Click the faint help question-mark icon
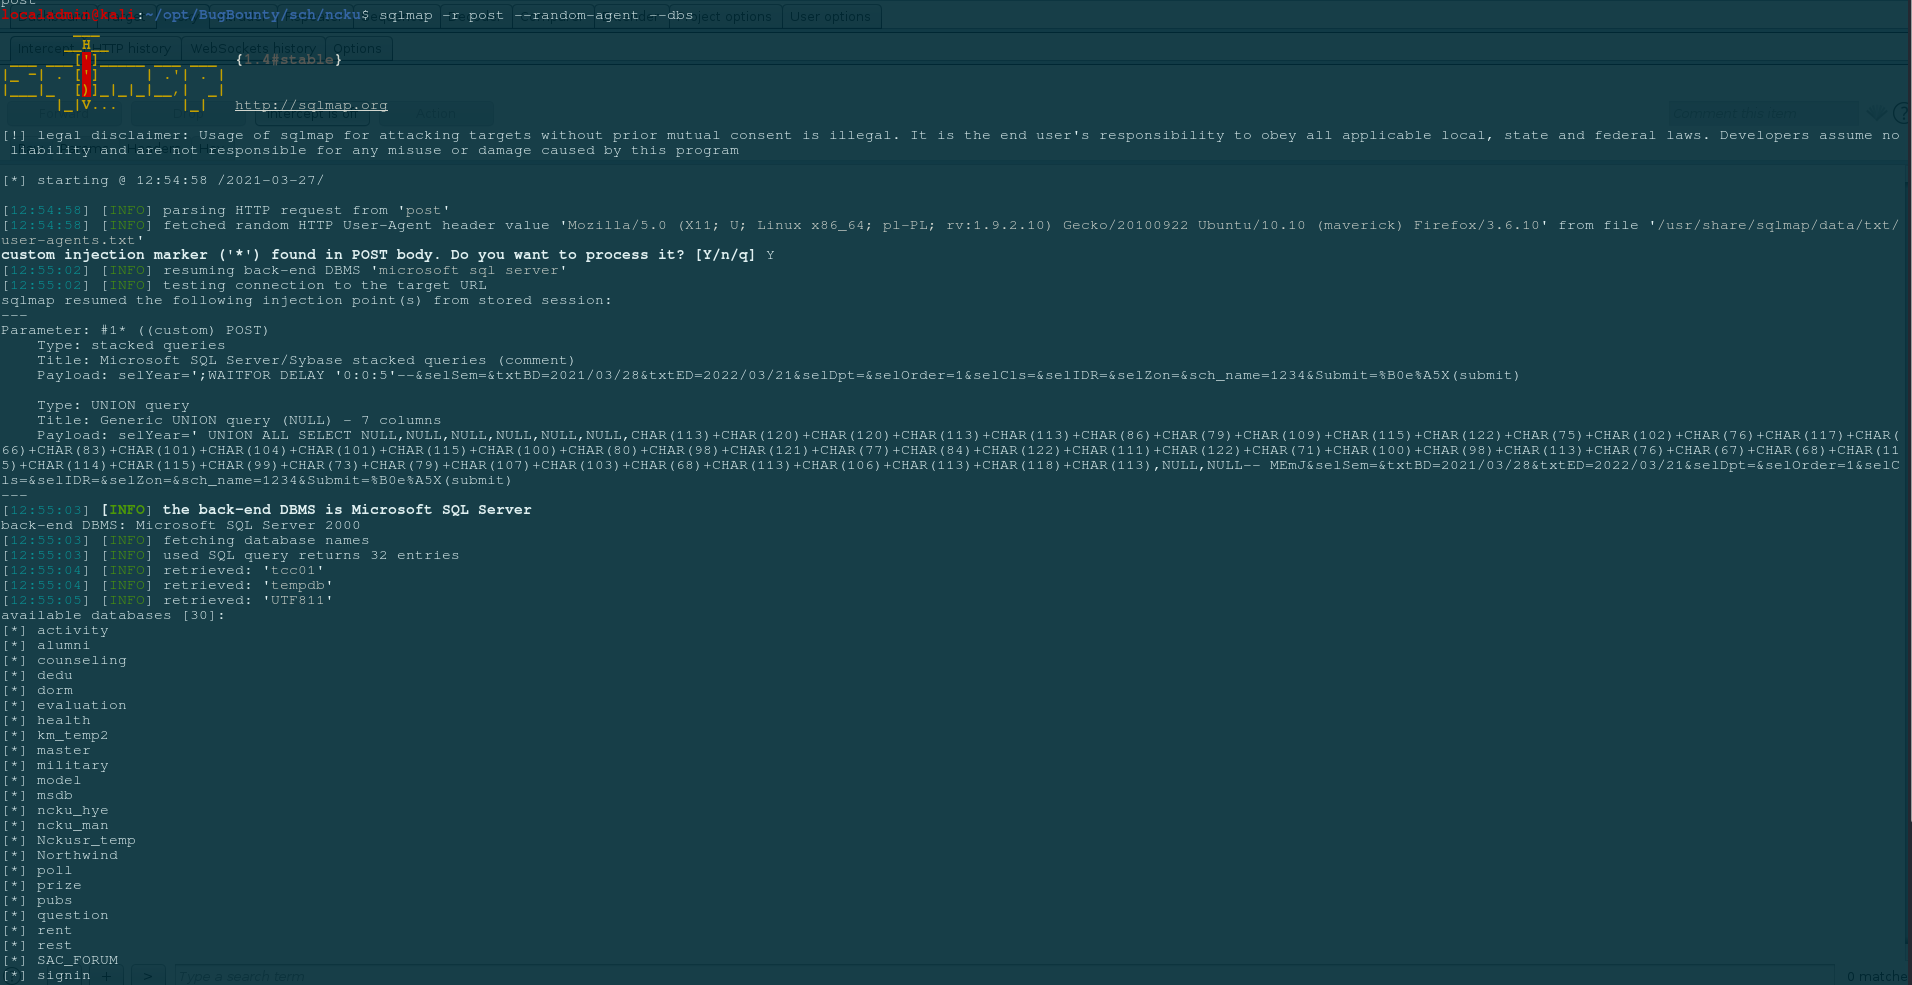 coord(1902,114)
